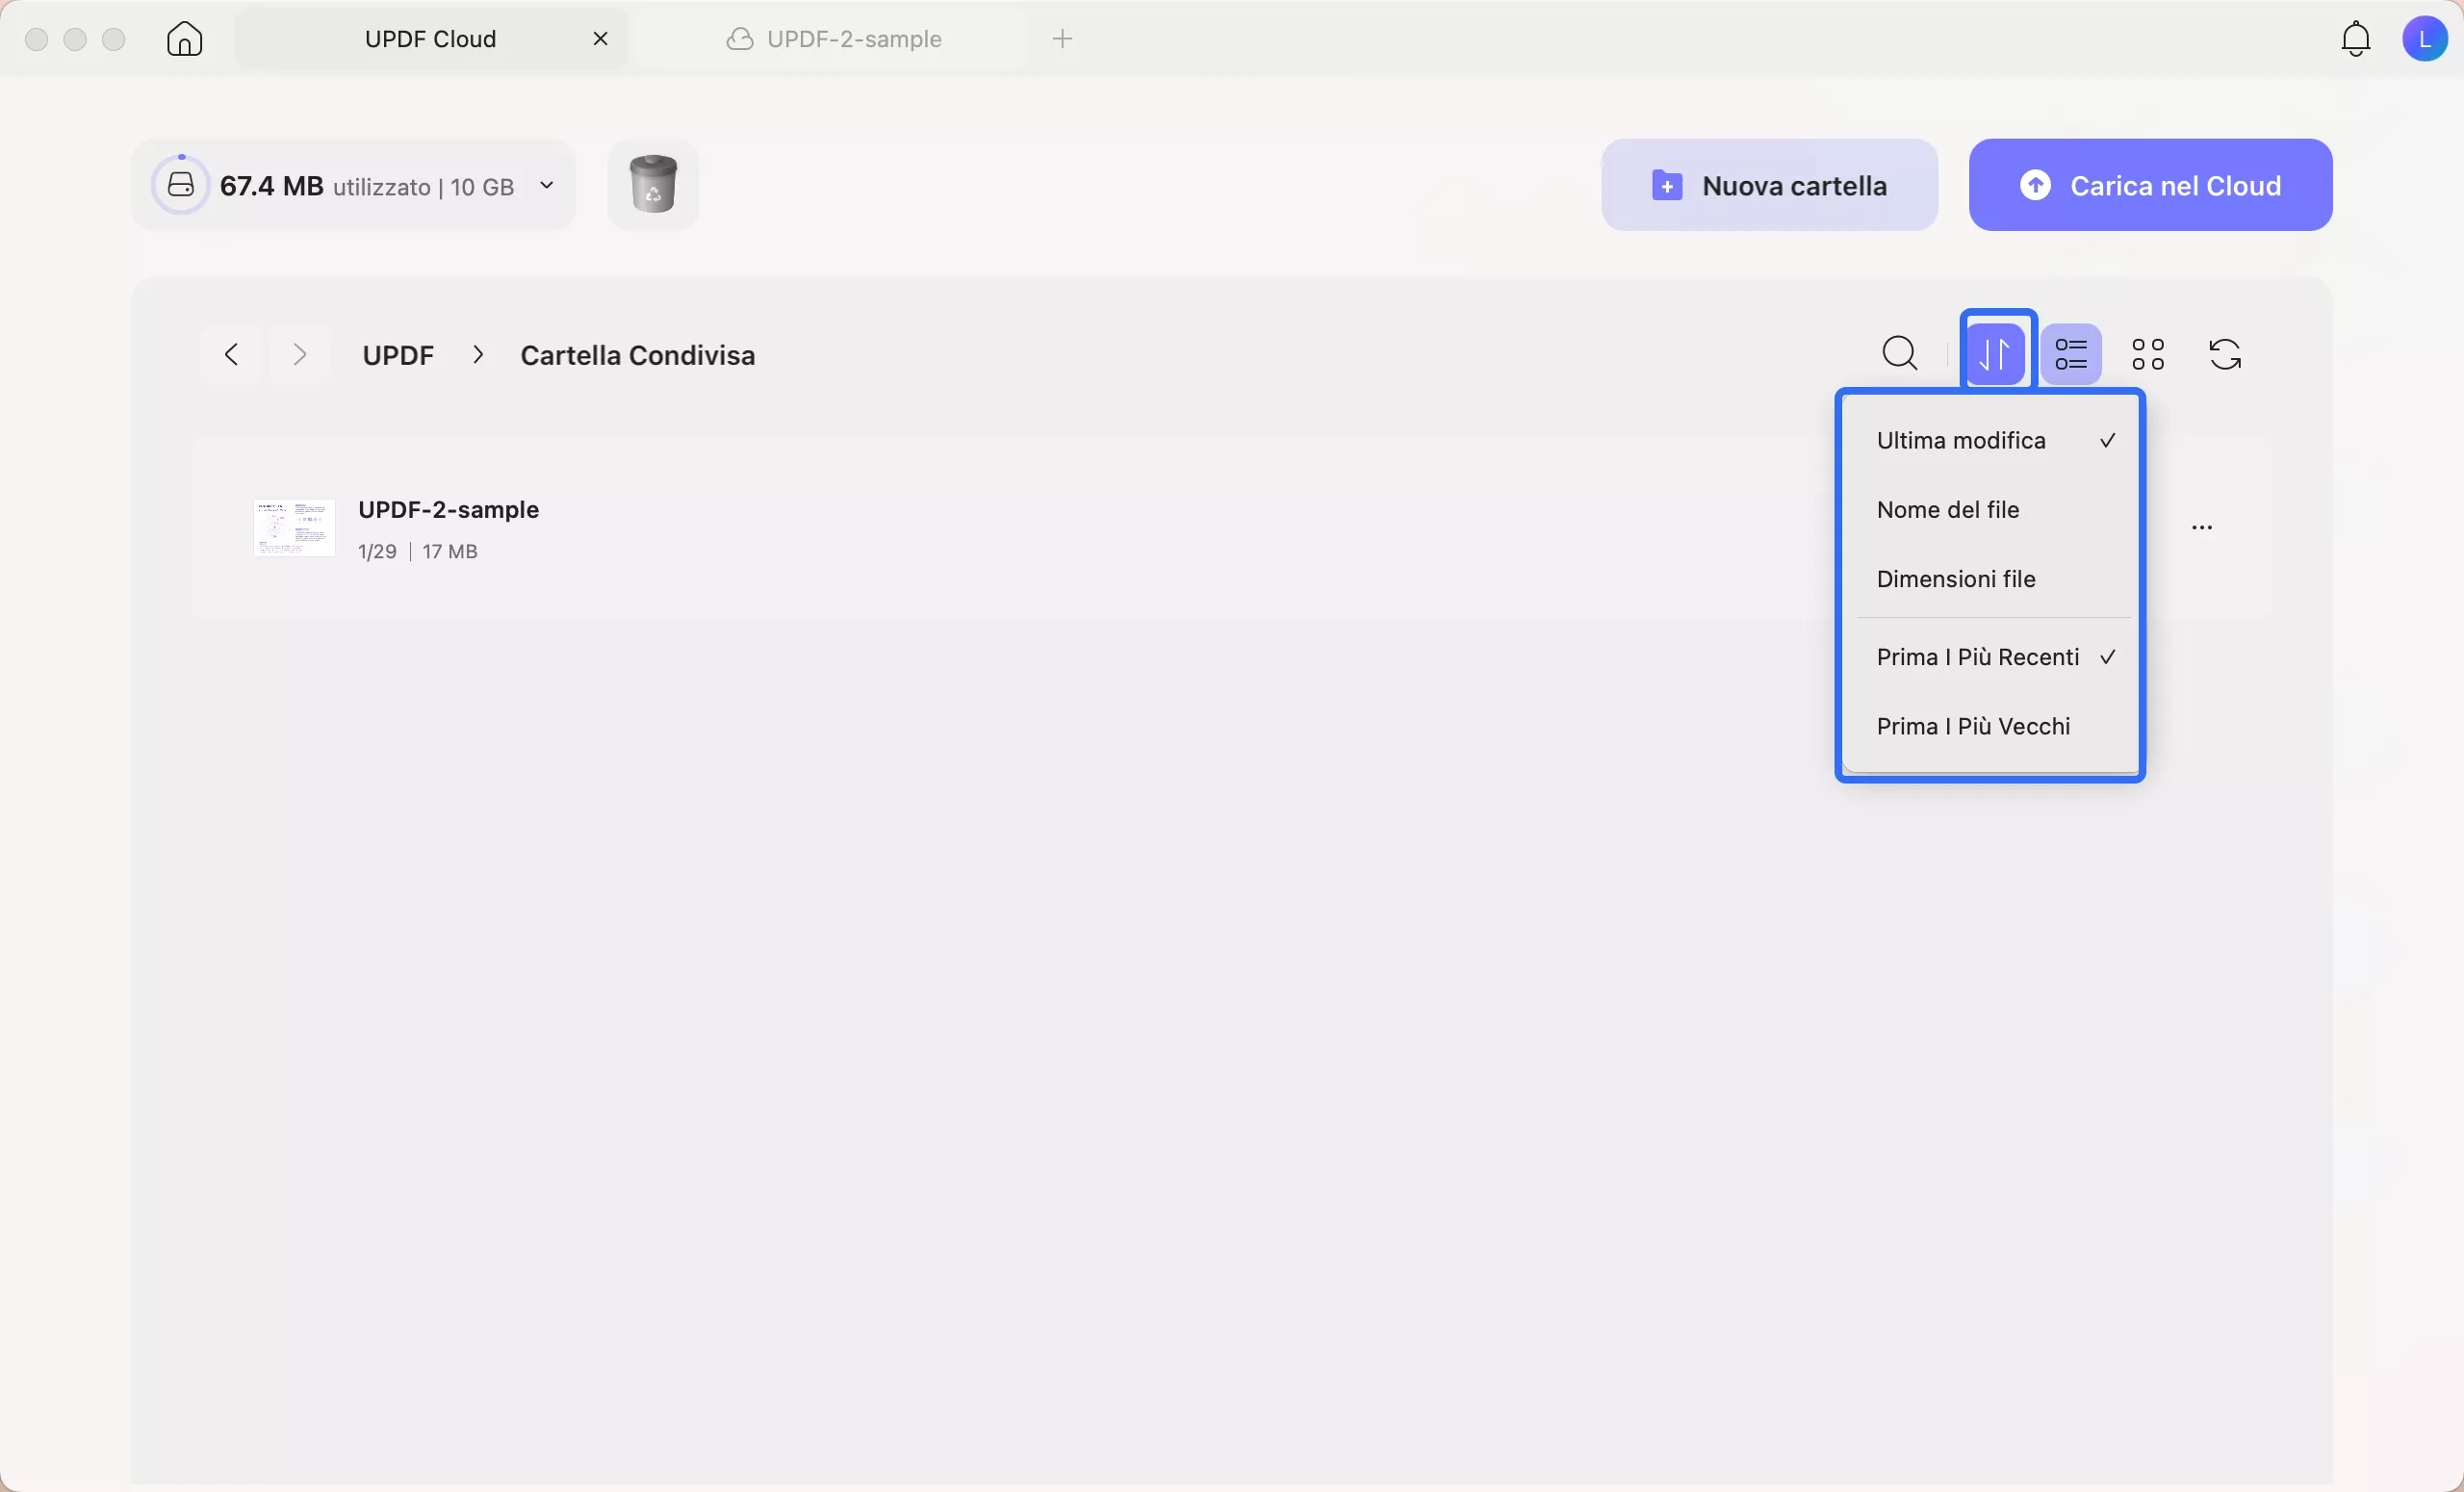The width and height of the screenshot is (2464, 1492).
Task: Open the trash bin
Action: click(652, 185)
